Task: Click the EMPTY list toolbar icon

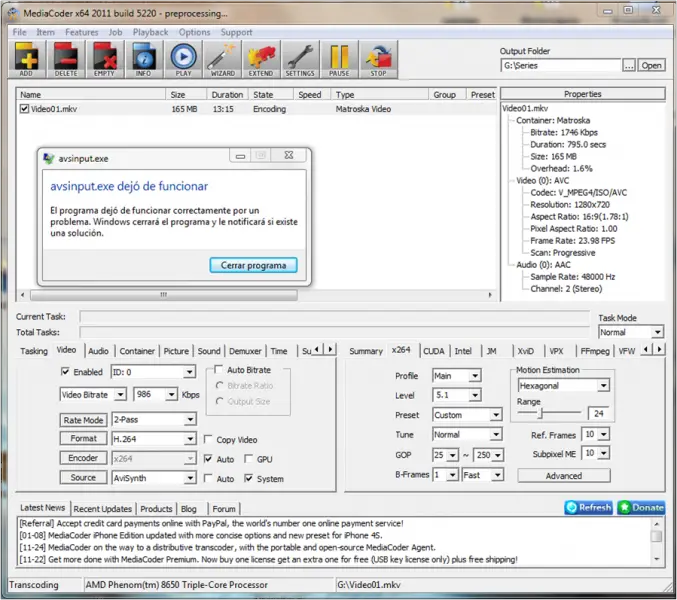Action: [x=104, y=59]
